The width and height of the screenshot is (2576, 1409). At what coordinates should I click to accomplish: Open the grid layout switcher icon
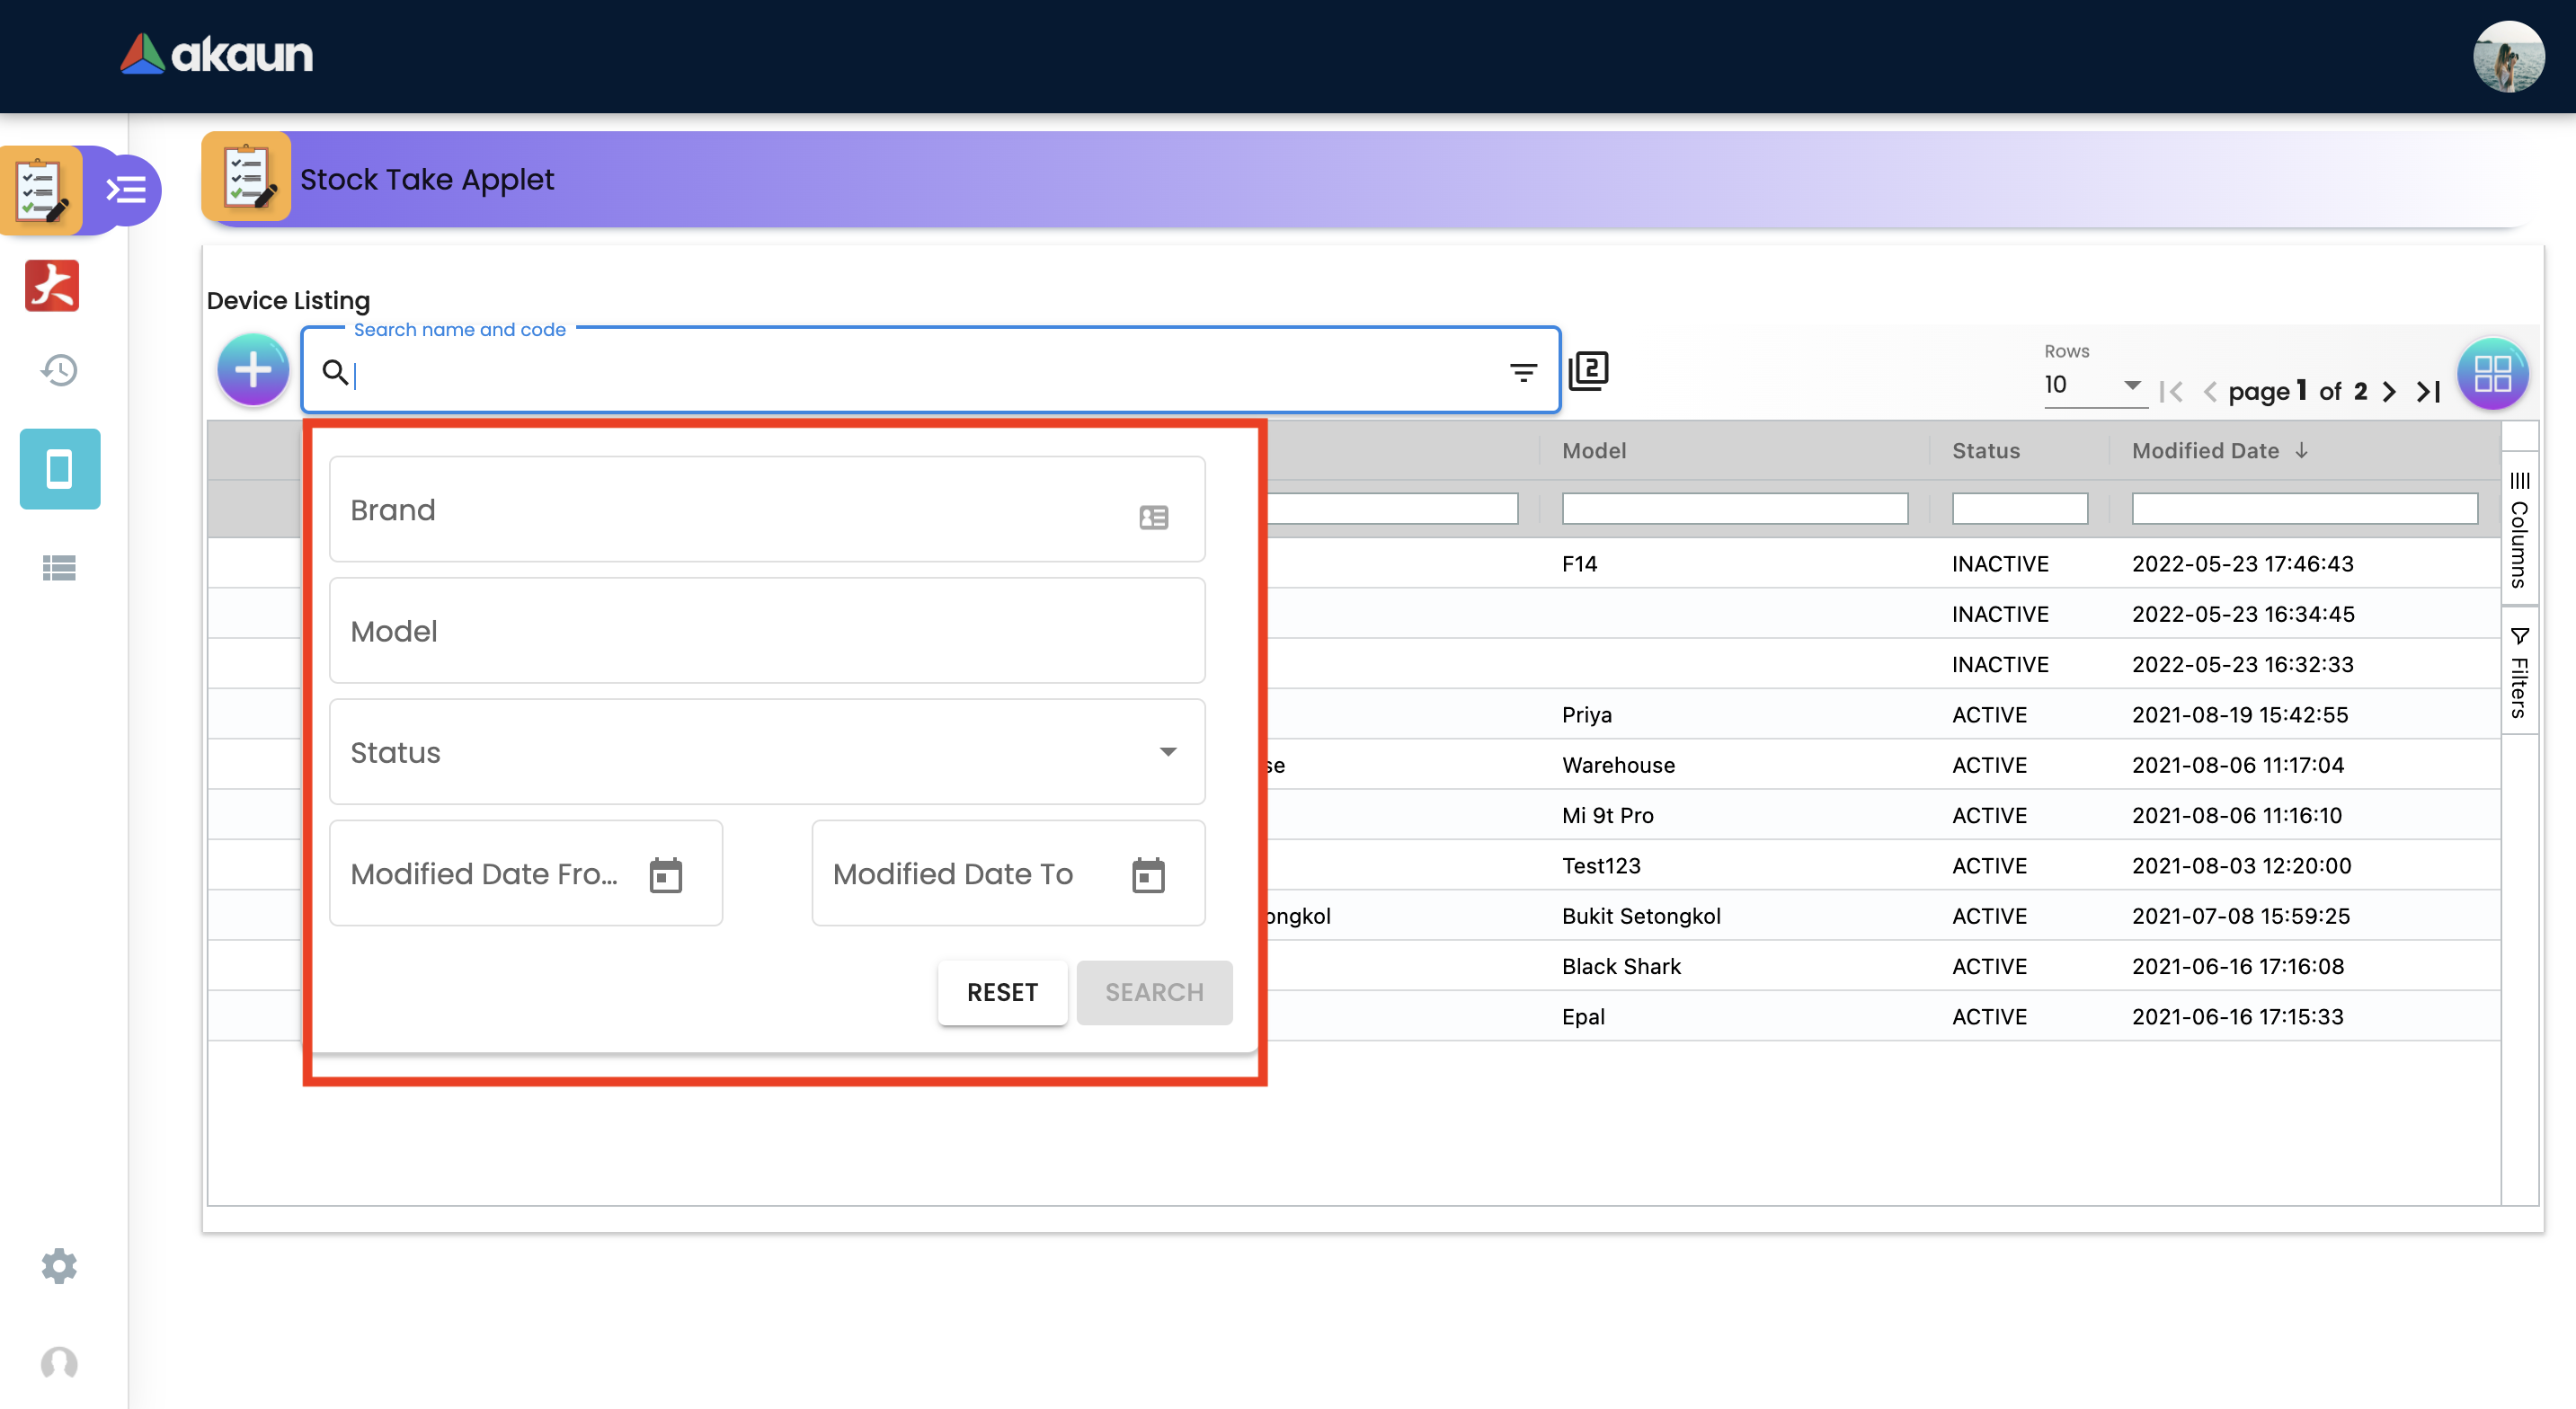pos(2492,374)
